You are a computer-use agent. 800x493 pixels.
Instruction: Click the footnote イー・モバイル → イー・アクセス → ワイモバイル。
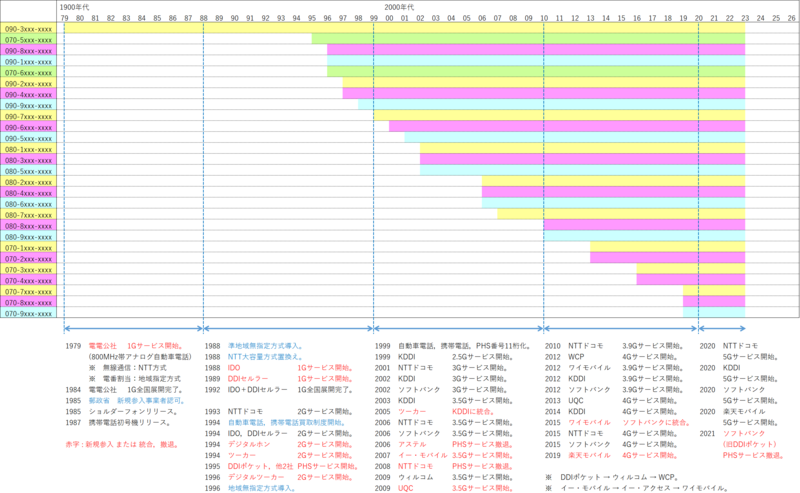pos(645,488)
